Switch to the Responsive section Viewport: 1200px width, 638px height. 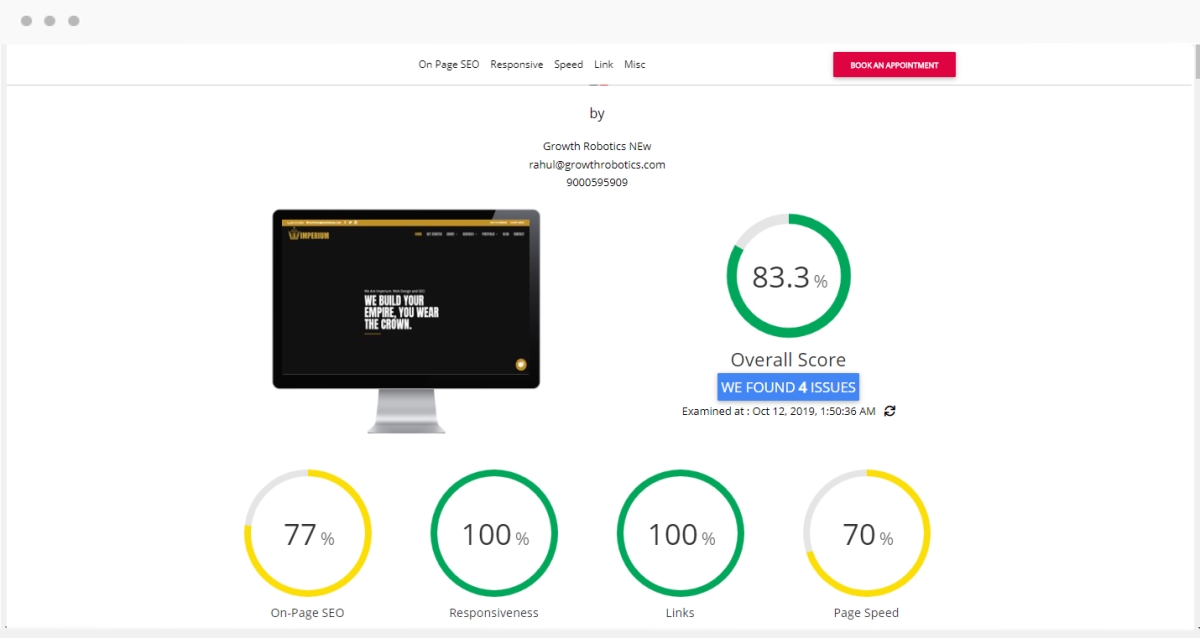tap(516, 64)
